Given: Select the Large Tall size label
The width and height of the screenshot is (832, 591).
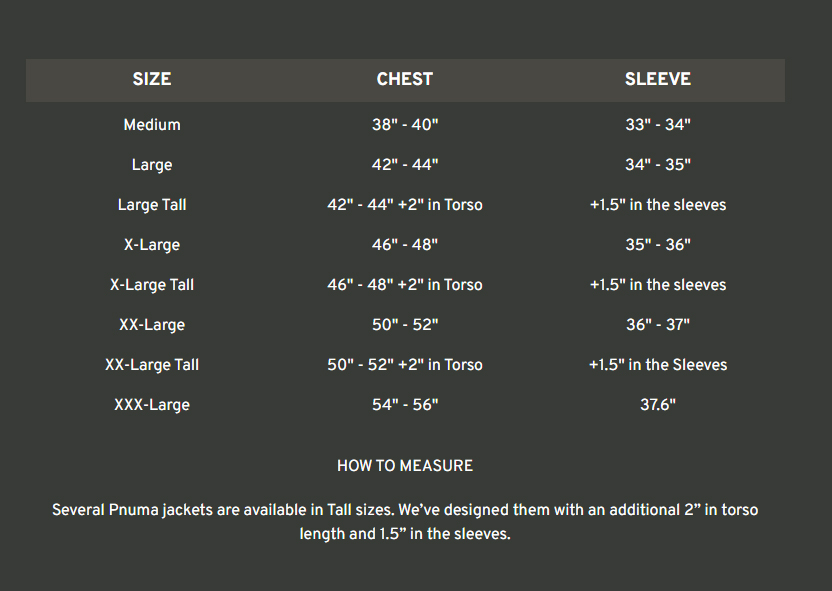Looking at the screenshot, I should 152,205.
